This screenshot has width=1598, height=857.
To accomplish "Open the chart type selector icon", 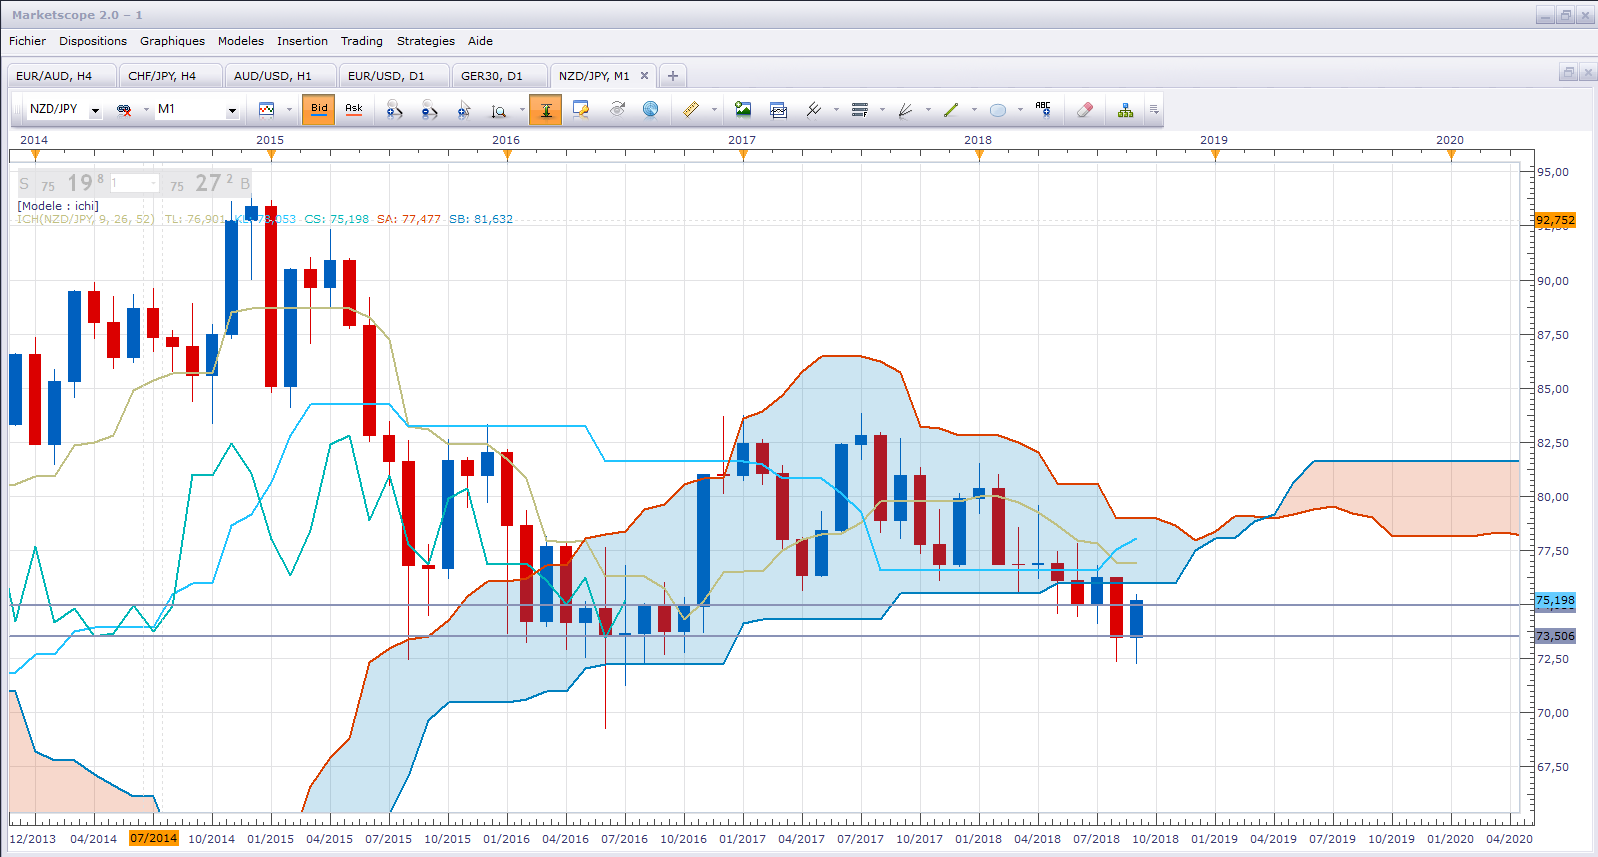I will (267, 110).
